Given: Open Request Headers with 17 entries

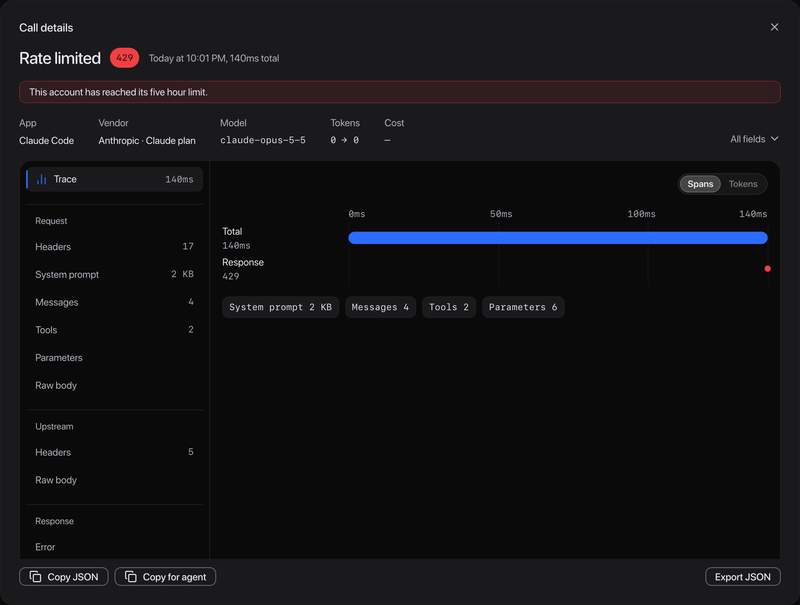Looking at the screenshot, I should (114, 247).
